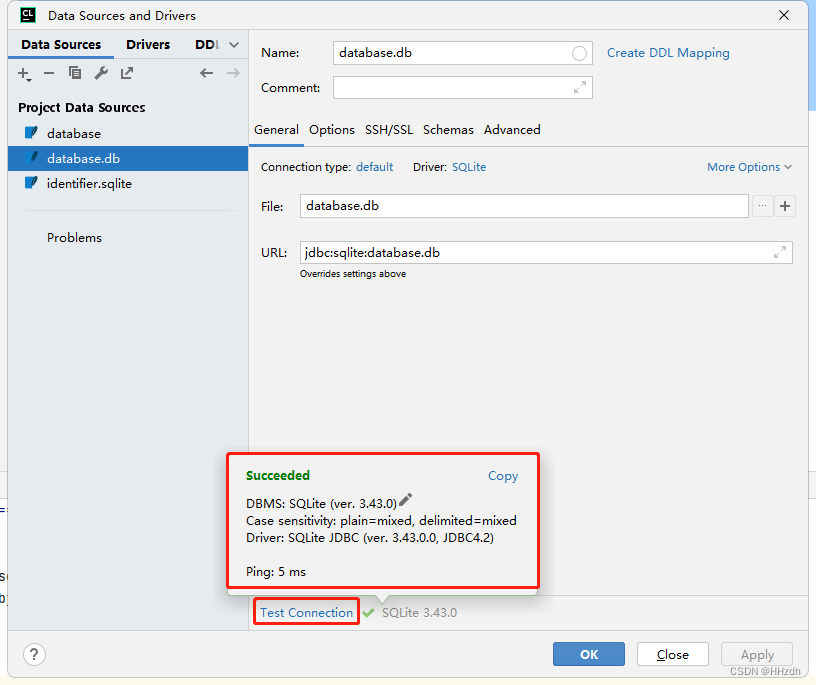Duplicate the data source via copy icon
816x685 pixels.
tap(75, 73)
